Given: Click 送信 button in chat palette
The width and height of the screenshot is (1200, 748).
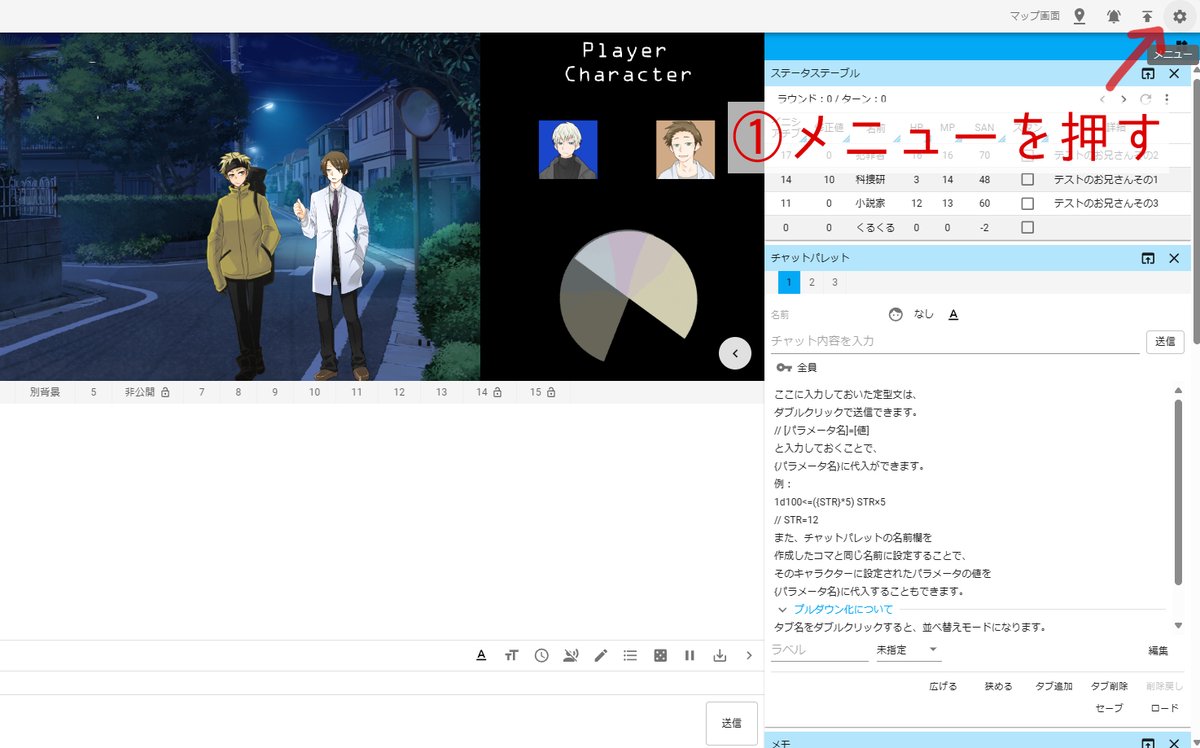Looking at the screenshot, I should [1165, 341].
